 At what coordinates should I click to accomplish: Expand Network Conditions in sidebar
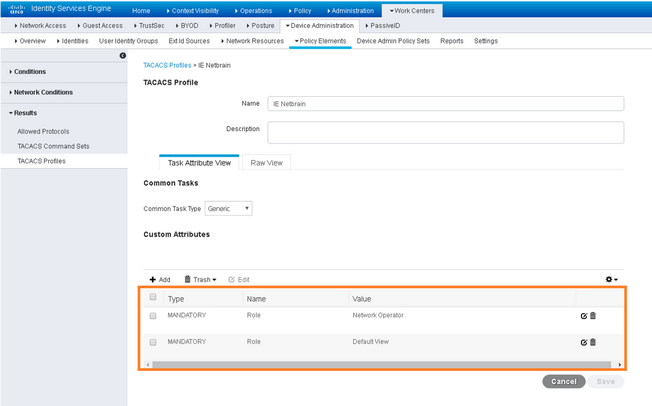tap(41, 92)
